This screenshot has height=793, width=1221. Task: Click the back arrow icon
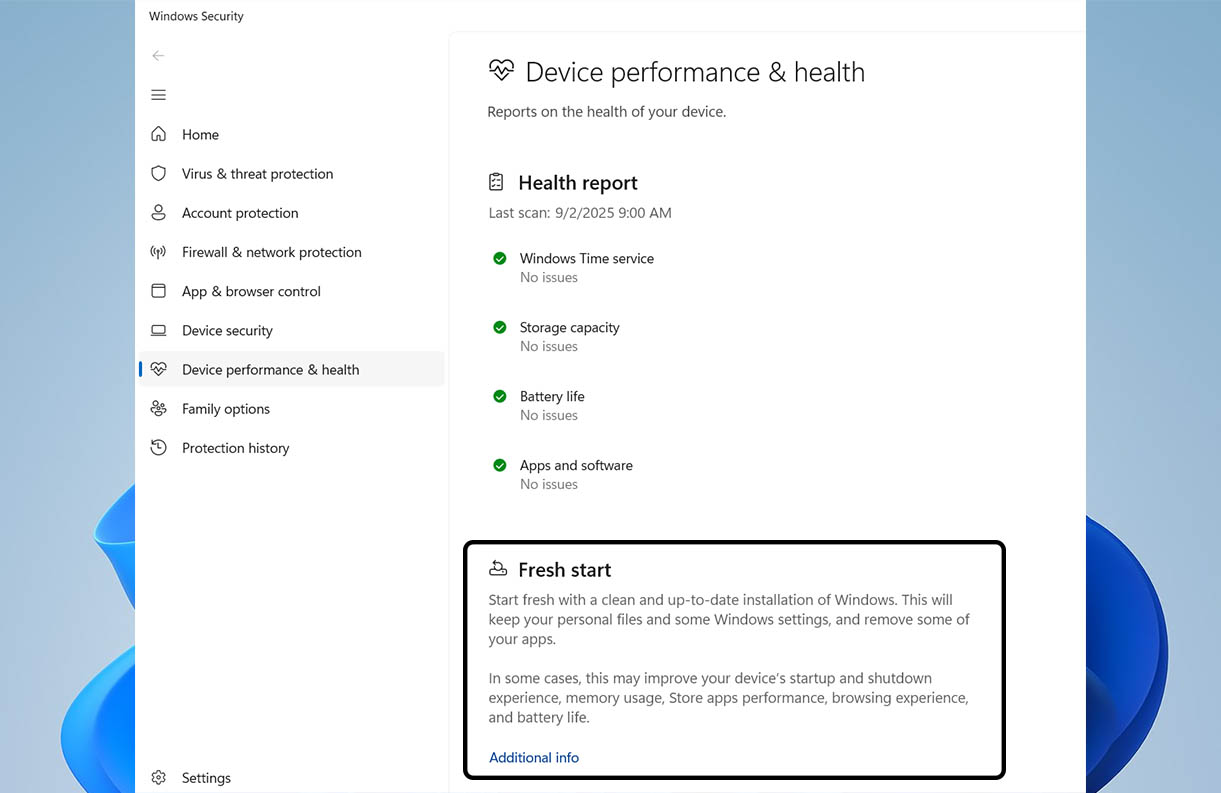click(x=158, y=56)
